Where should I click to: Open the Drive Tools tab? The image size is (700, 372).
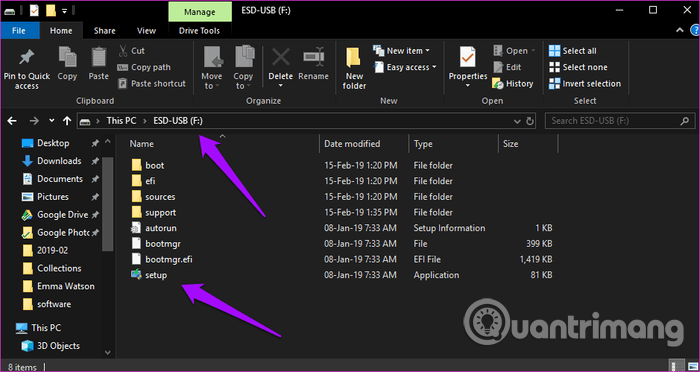[x=200, y=31]
